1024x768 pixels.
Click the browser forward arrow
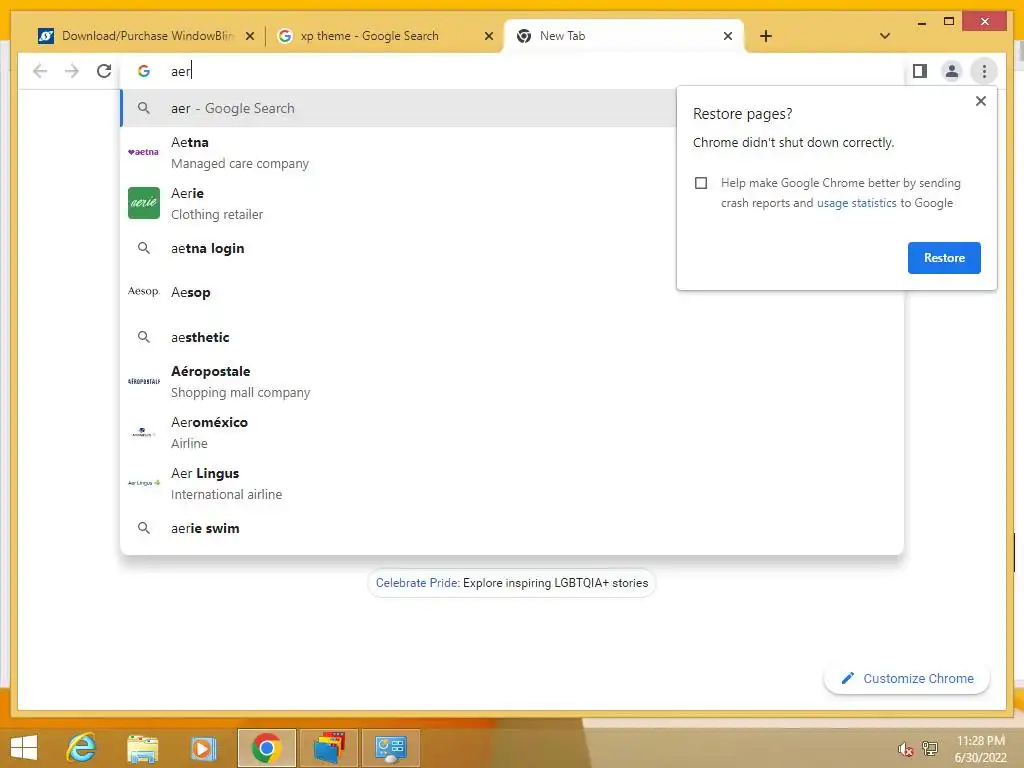click(x=72, y=71)
